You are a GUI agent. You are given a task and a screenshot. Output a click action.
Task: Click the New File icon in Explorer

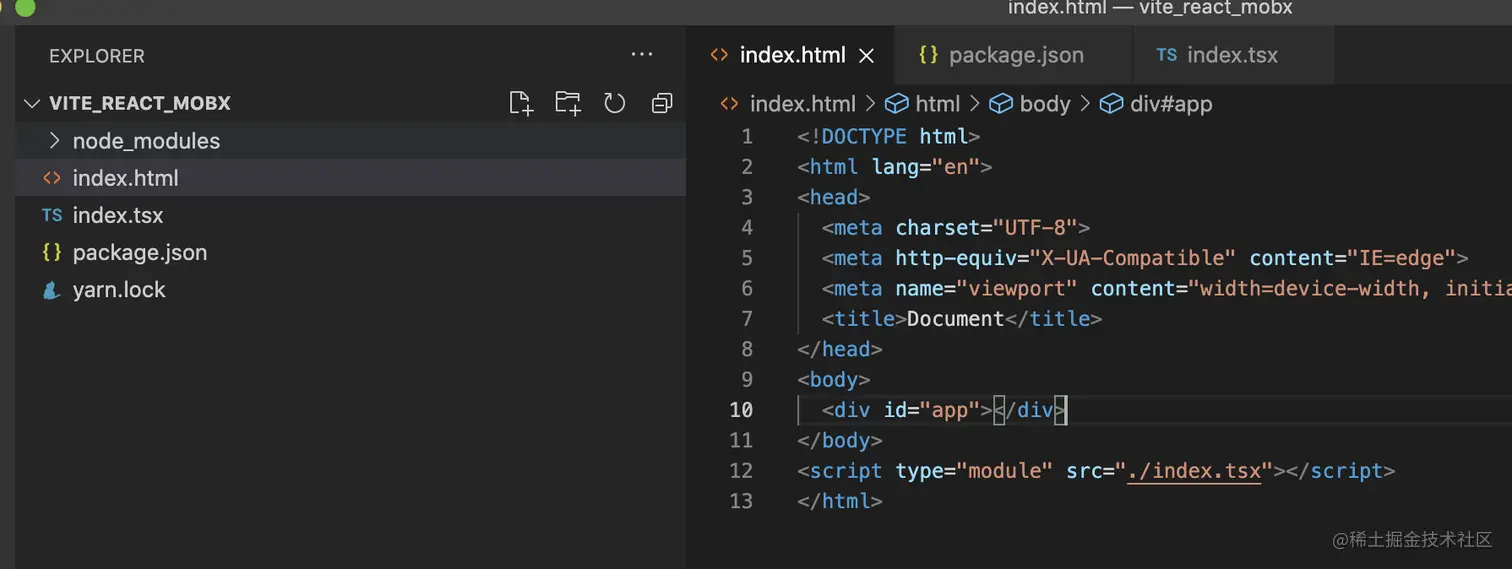pos(521,103)
